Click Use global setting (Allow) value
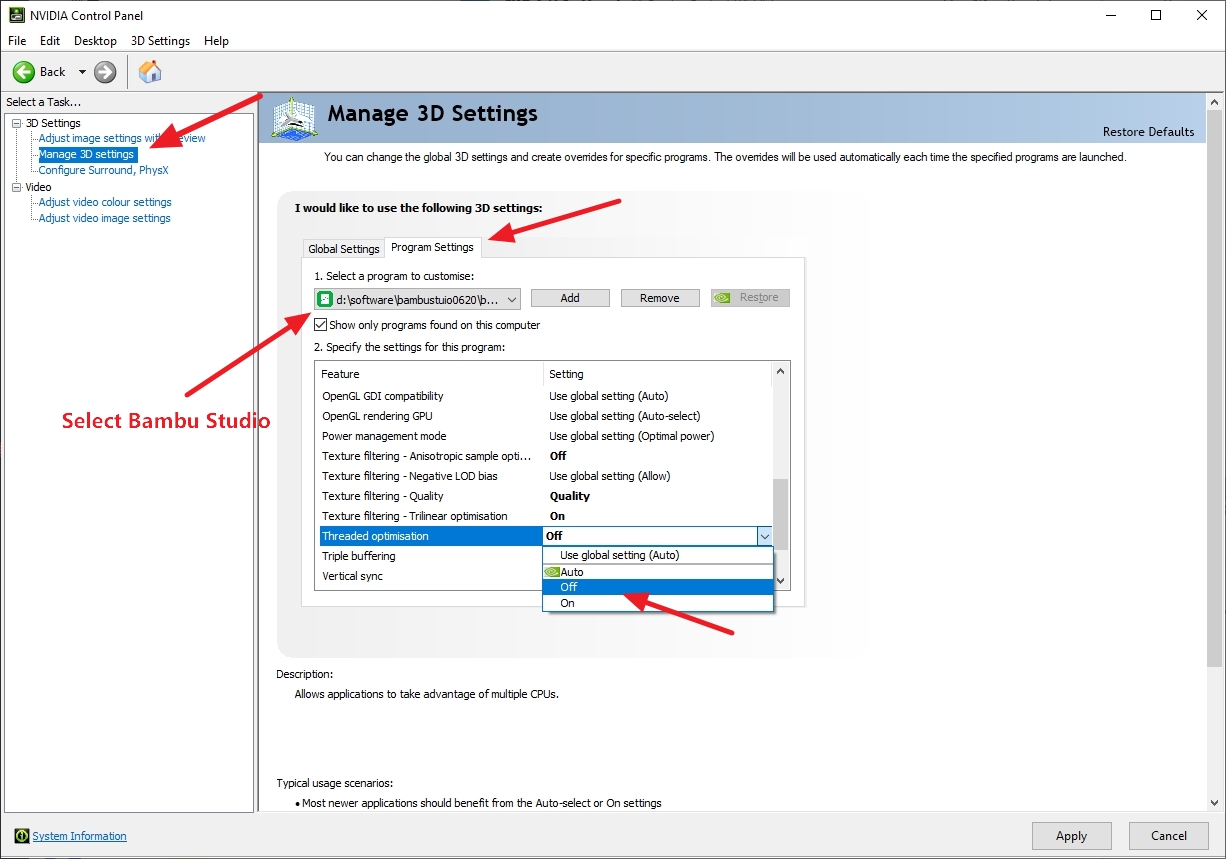Screen dimensions: 1226x859 click(610, 476)
